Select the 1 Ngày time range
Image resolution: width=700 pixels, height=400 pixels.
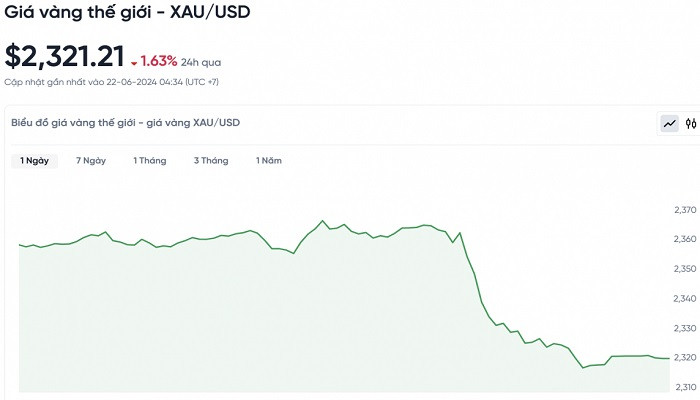coord(34,160)
